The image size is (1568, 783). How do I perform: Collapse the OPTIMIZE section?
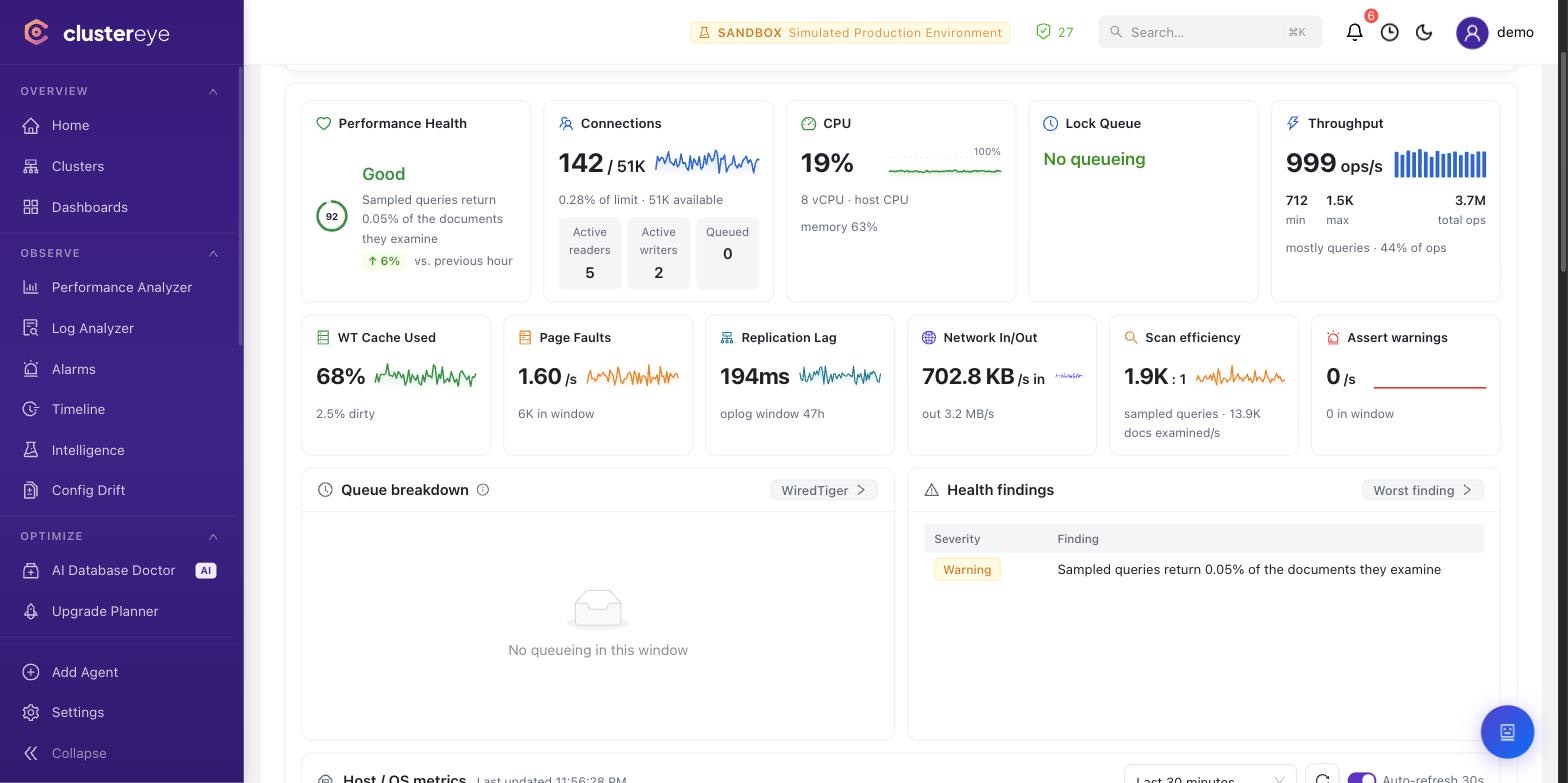(x=213, y=537)
